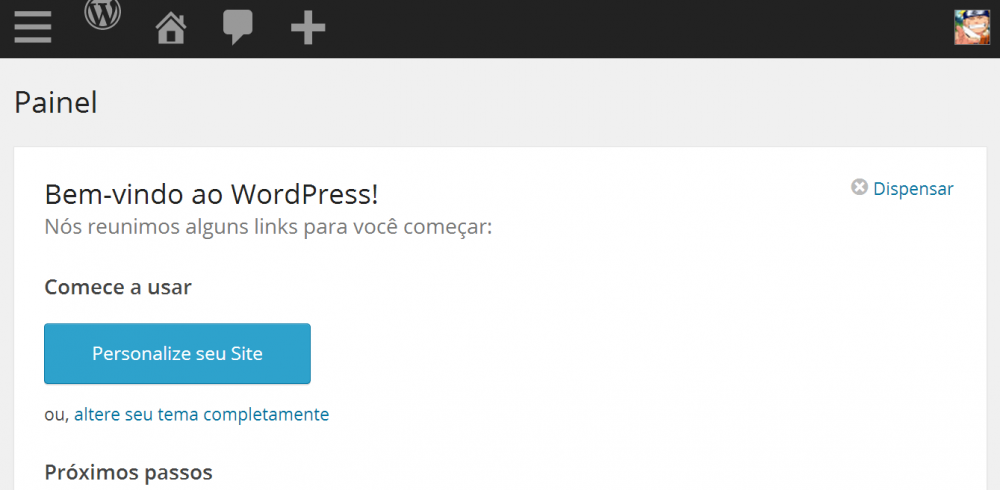Viewport: 1000px width, 490px height.
Task: Expand the New content dropdown from plus
Action: [308, 28]
